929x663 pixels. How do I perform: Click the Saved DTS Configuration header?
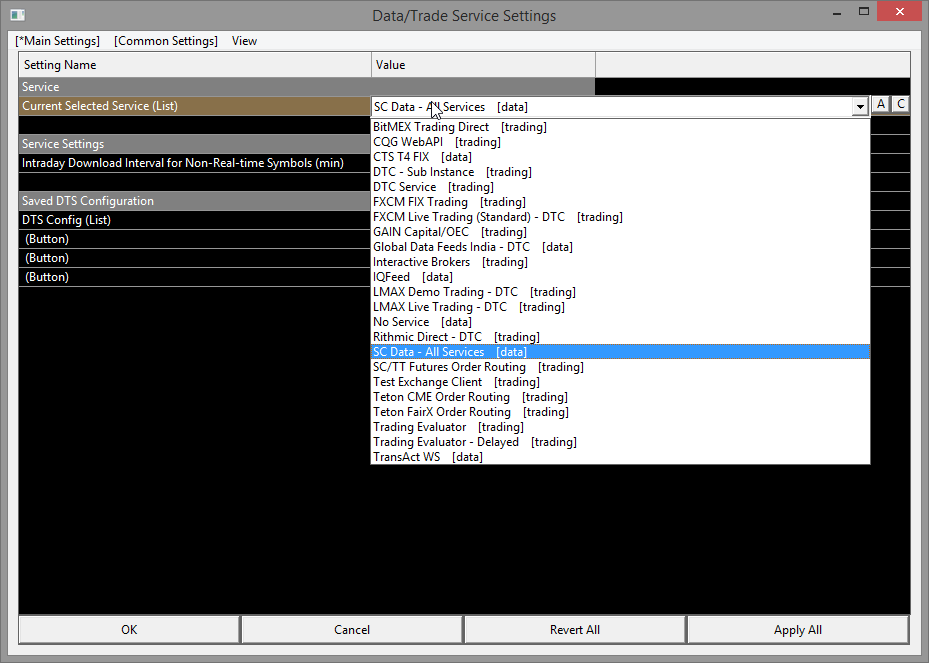[195, 201]
